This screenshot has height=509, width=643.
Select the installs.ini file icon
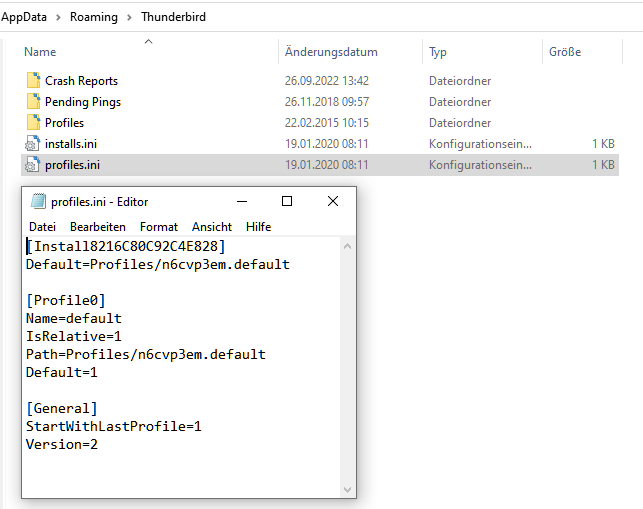[33, 144]
